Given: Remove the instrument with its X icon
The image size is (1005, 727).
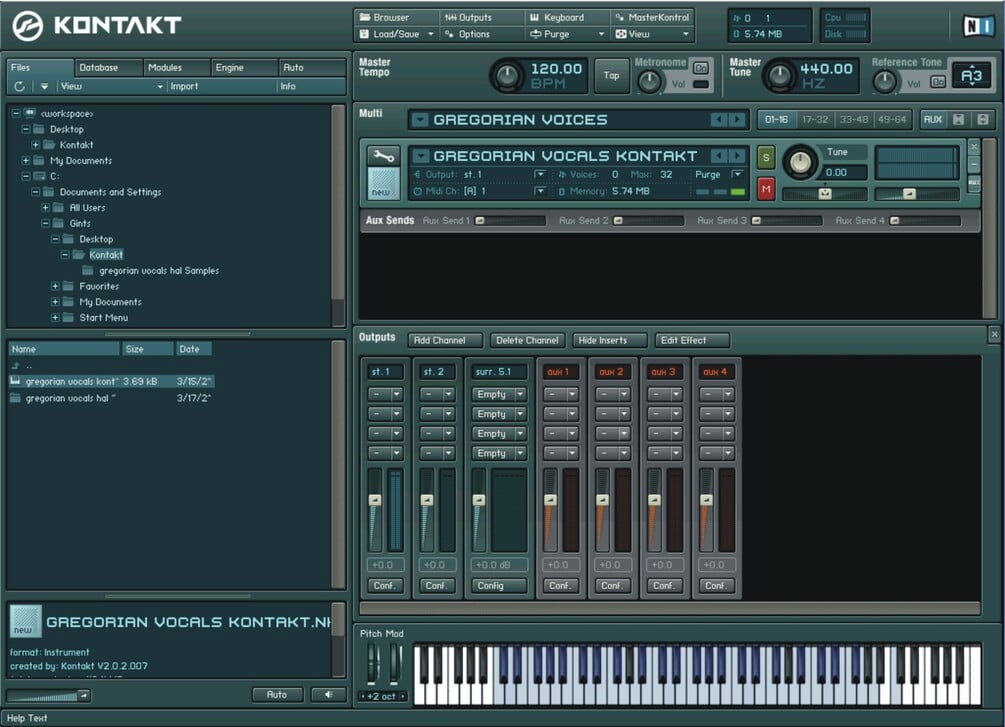Looking at the screenshot, I should [974, 147].
